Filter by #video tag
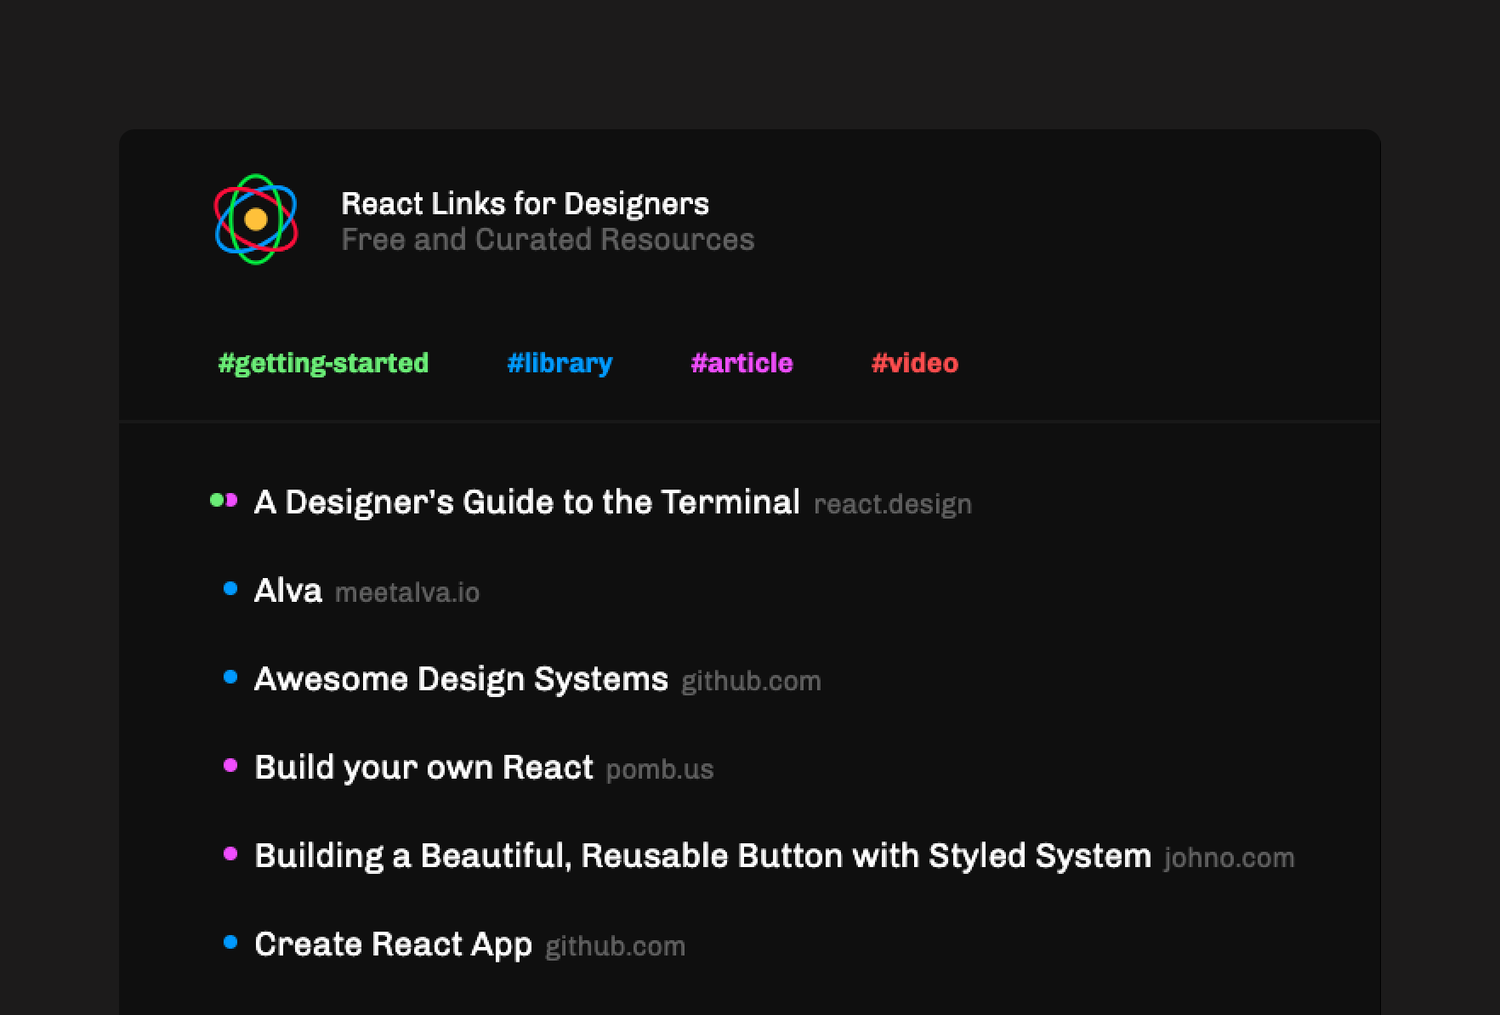 click(915, 363)
